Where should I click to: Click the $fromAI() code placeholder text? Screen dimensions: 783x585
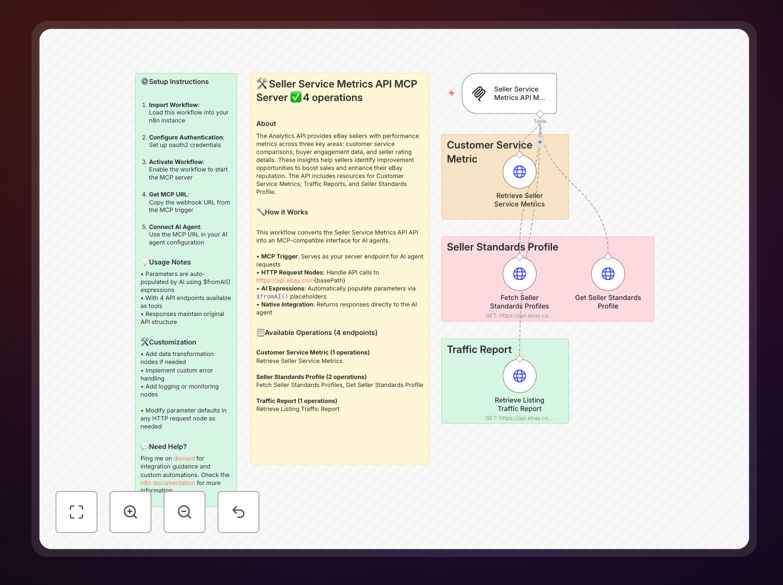272,296
